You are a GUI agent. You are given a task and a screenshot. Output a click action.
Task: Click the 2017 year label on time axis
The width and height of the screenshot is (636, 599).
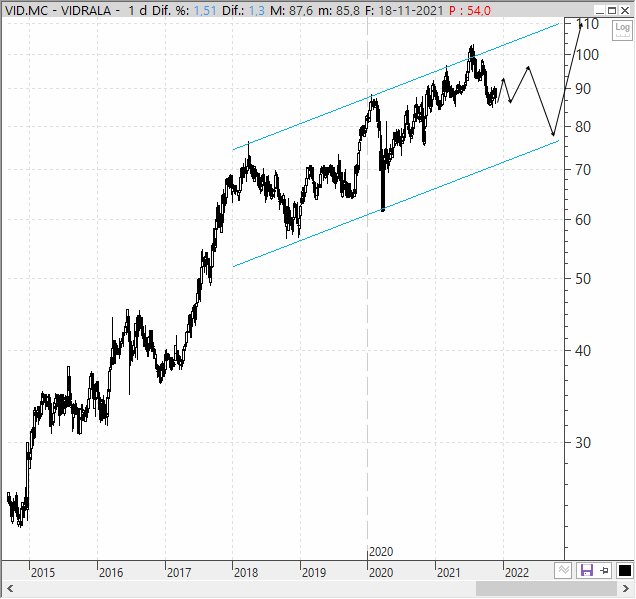click(x=179, y=573)
